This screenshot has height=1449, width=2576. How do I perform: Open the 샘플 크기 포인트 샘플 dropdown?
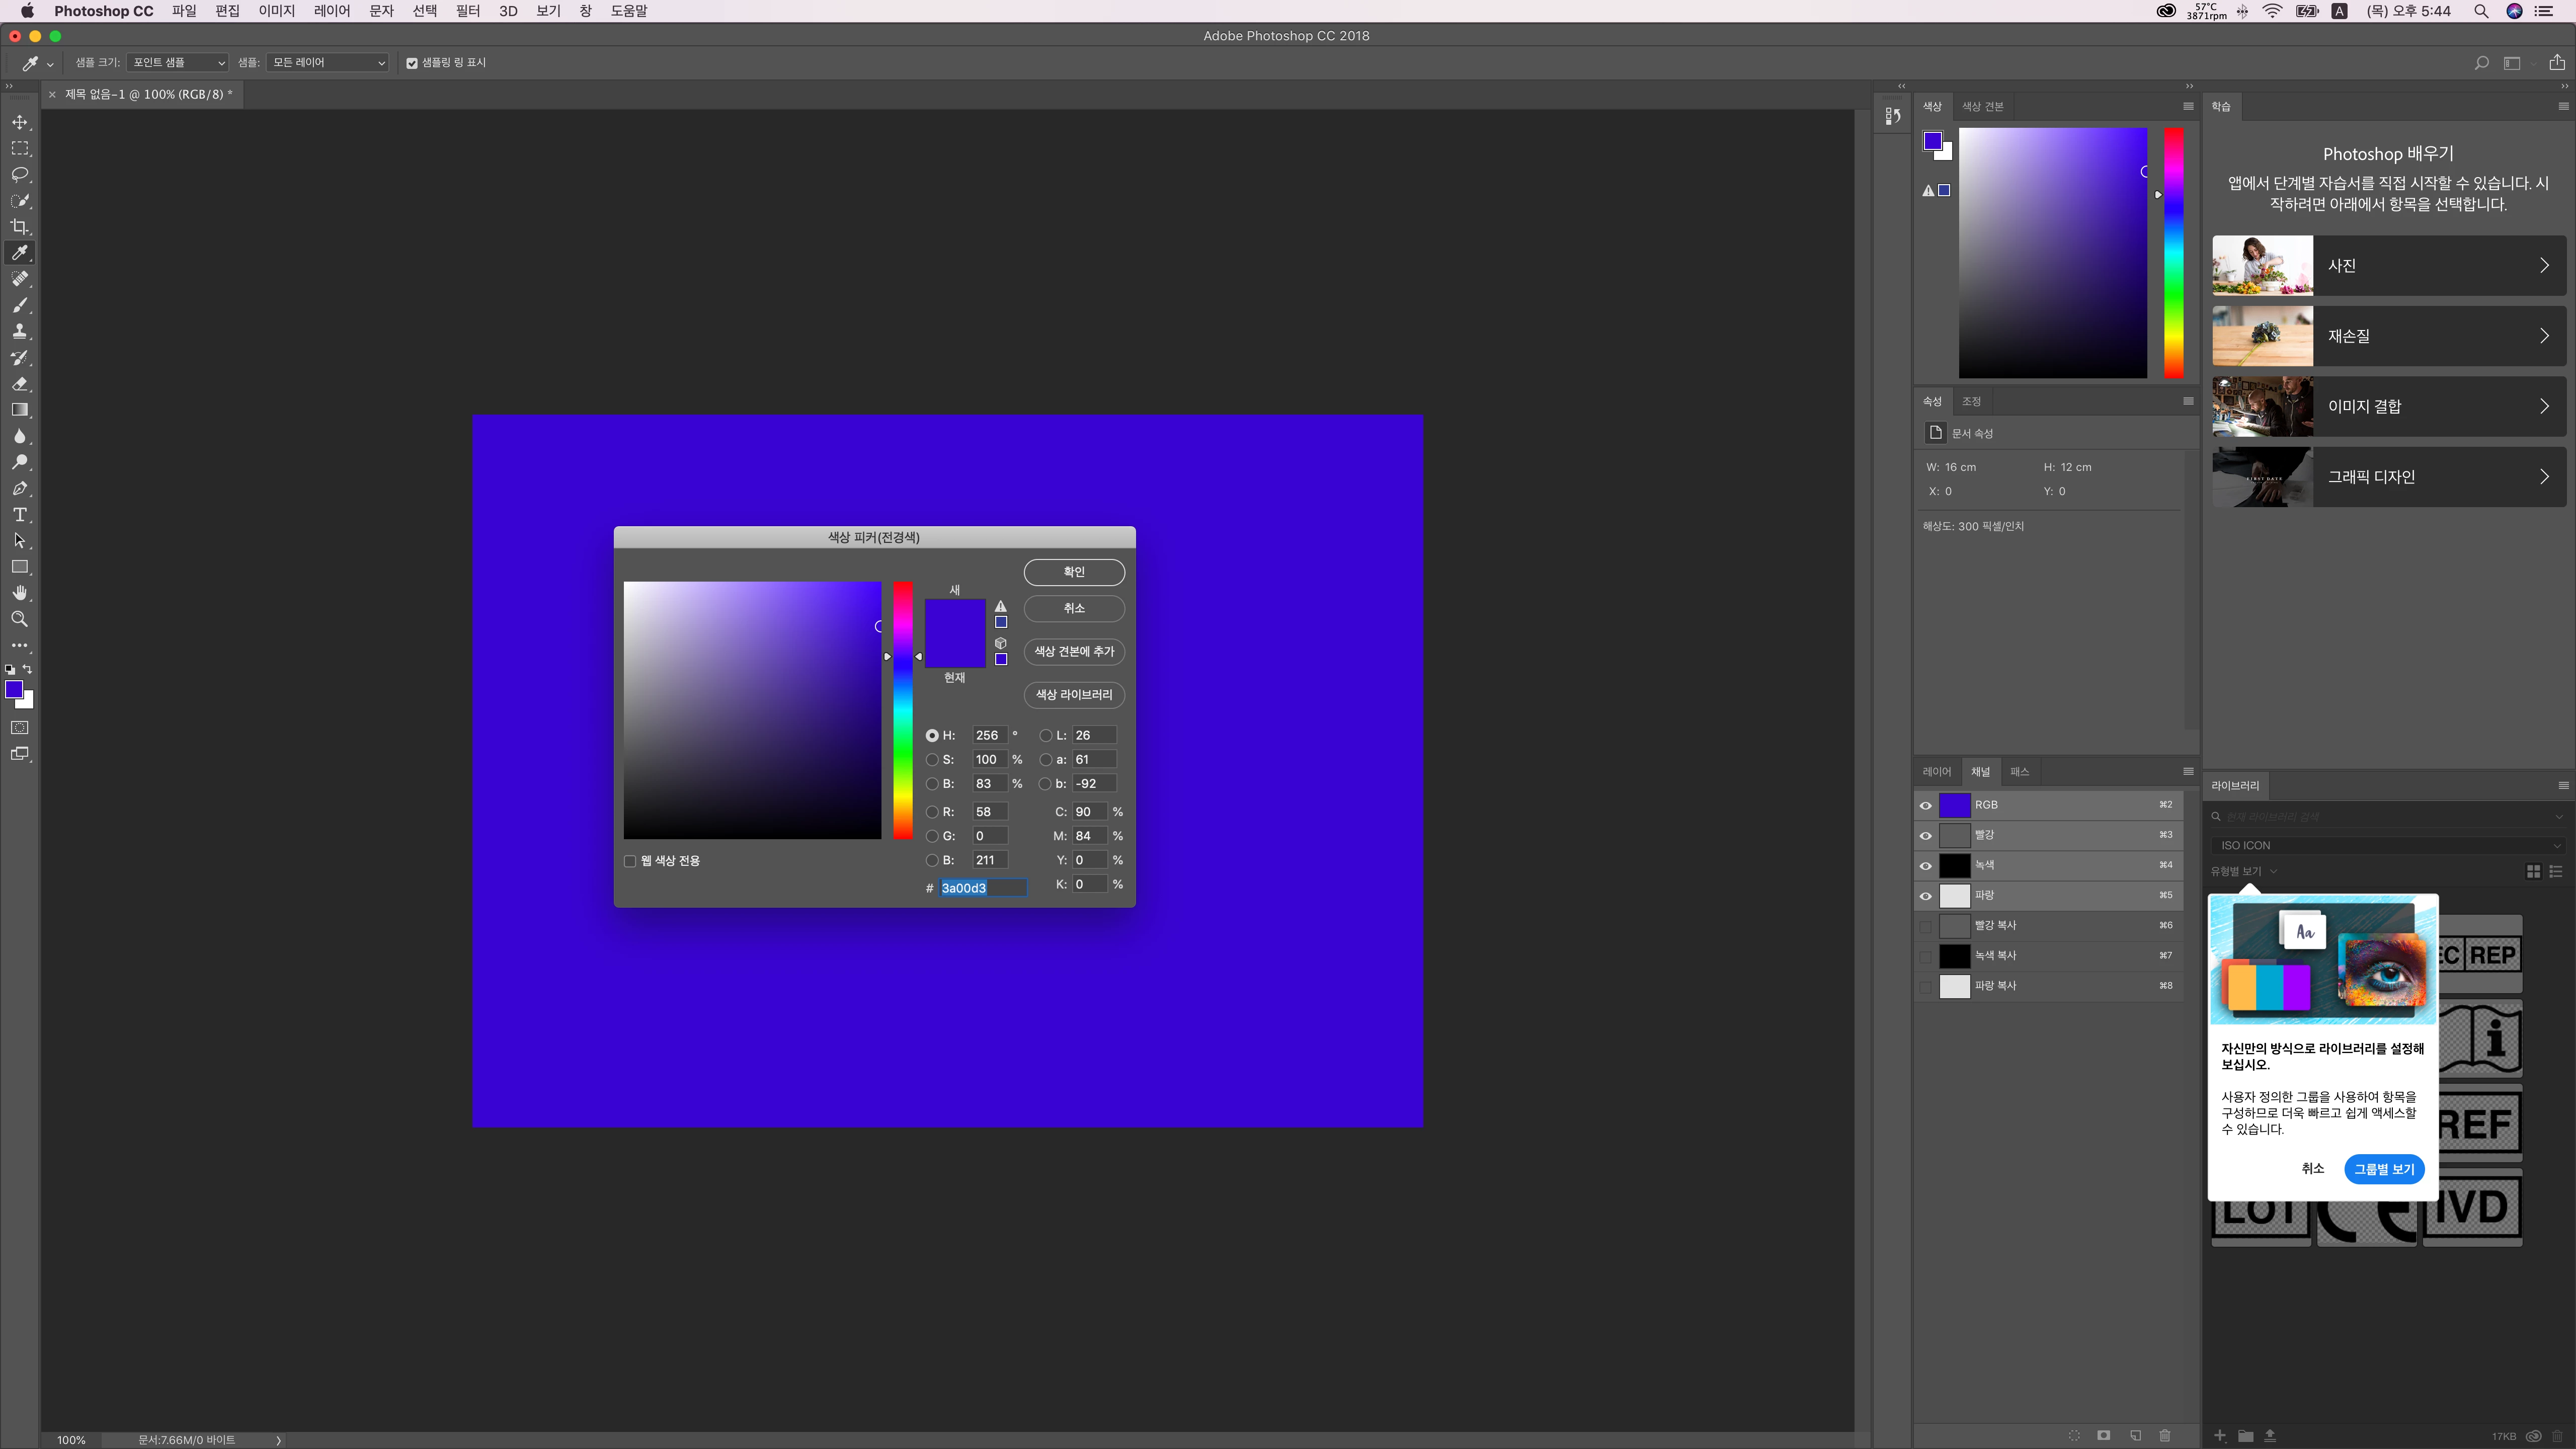(x=178, y=63)
